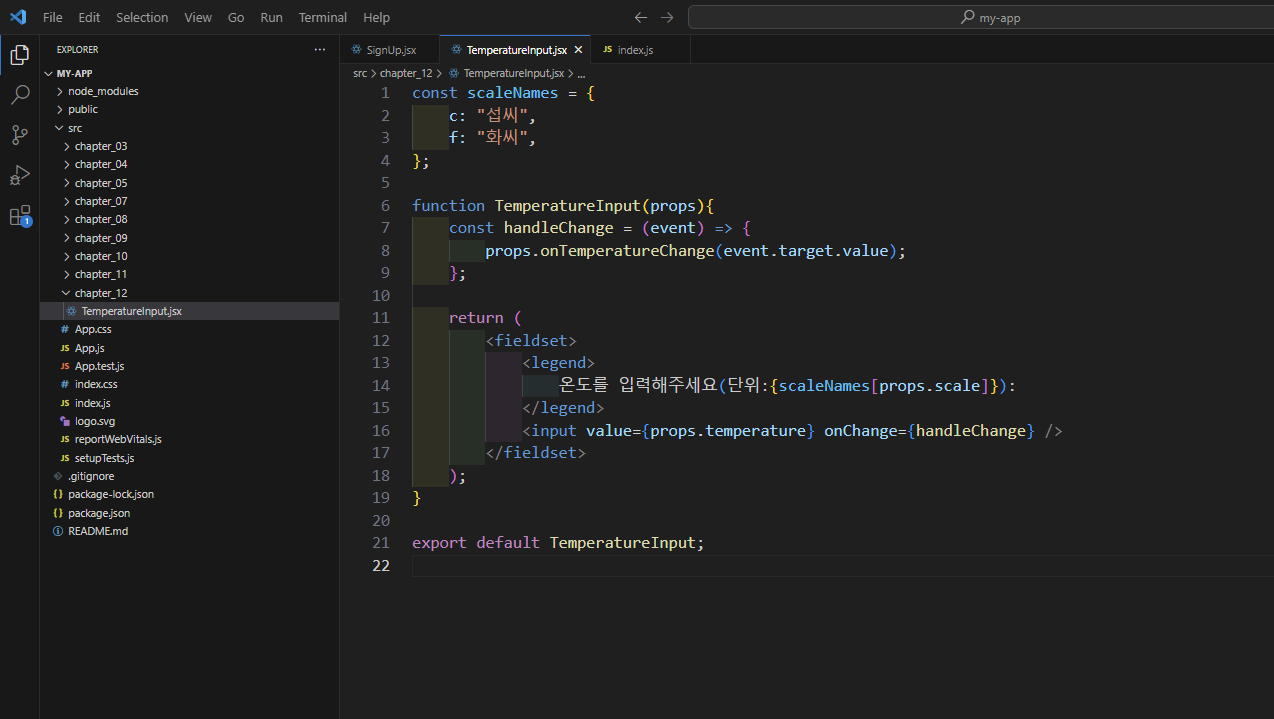Viewport: 1274px width, 719px height.
Task: Open the Run and Debug view
Action: [x=19, y=175]
